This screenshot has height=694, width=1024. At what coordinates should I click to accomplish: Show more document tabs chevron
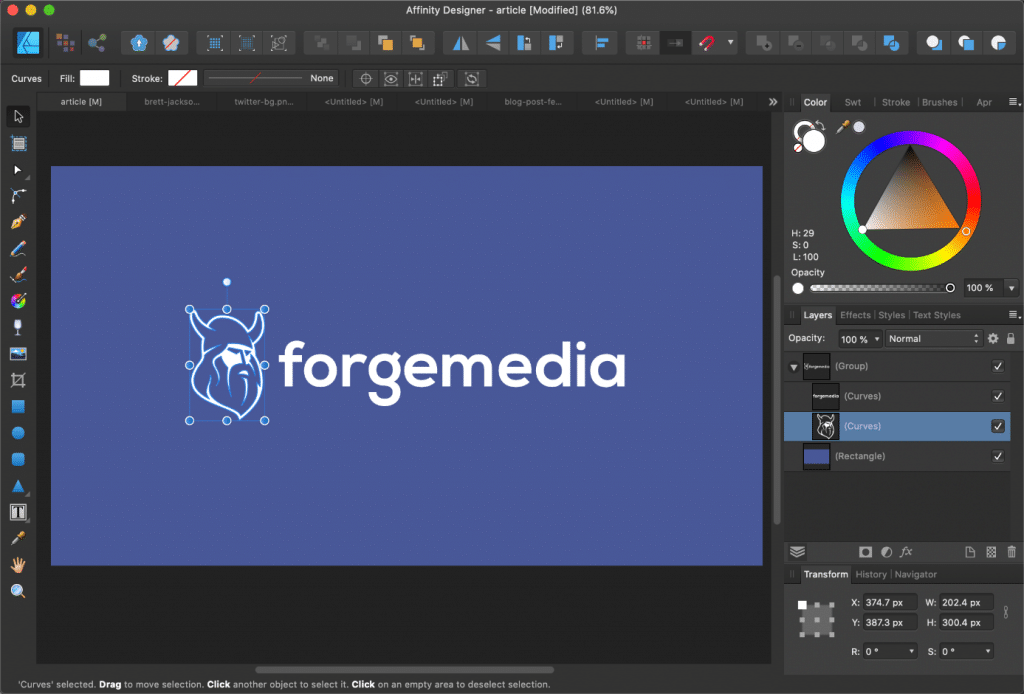coord(773,102)
